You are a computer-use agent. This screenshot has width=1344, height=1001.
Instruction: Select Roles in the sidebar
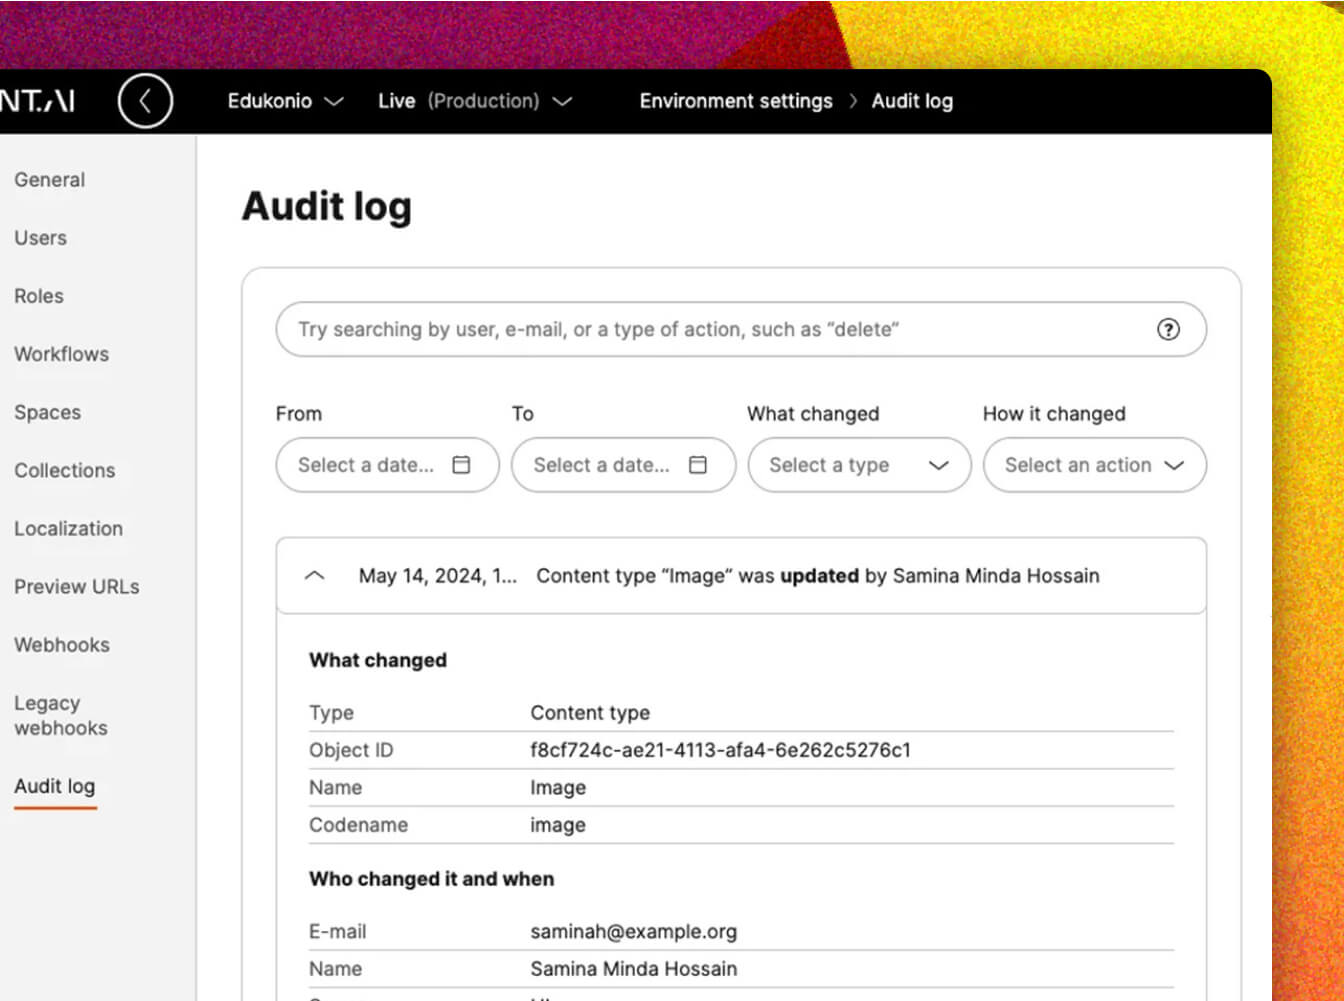pos(39,296)
